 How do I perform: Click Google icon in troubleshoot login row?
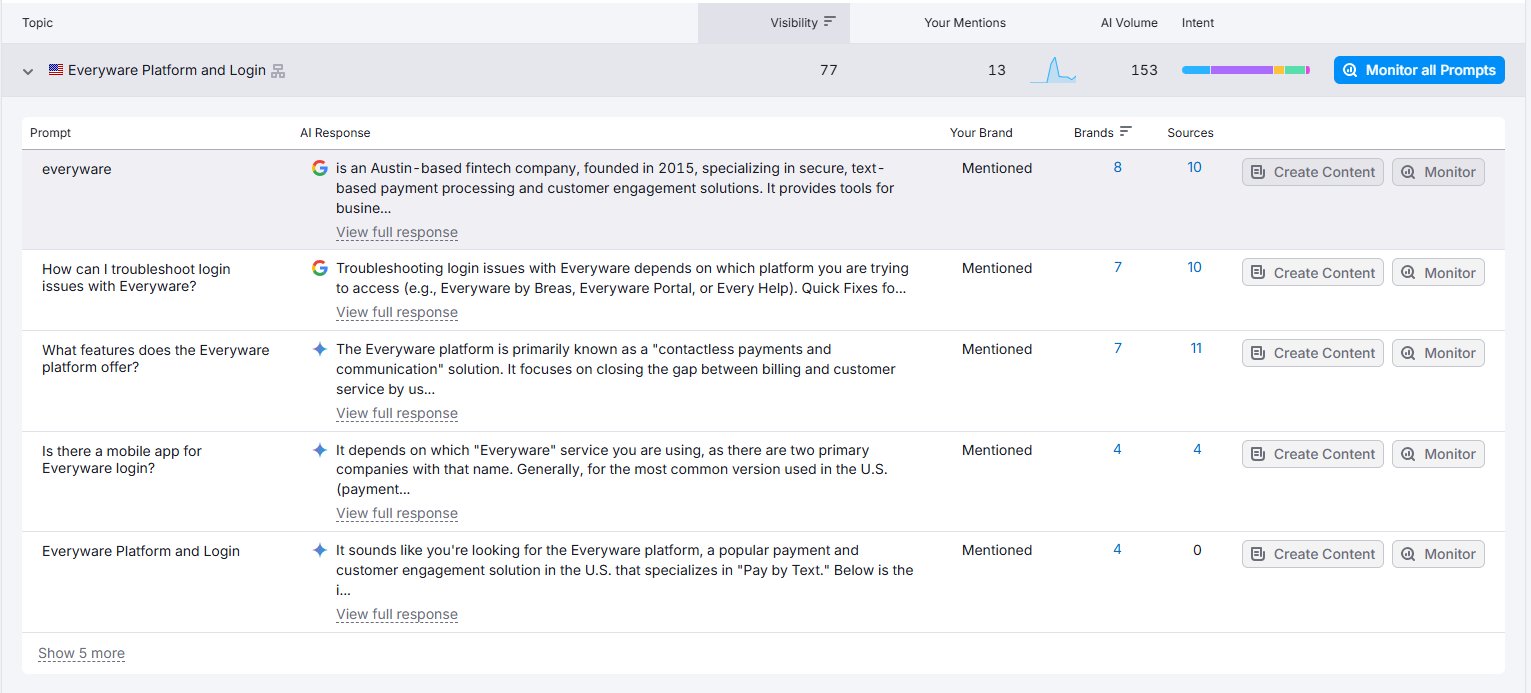(320, 268)
